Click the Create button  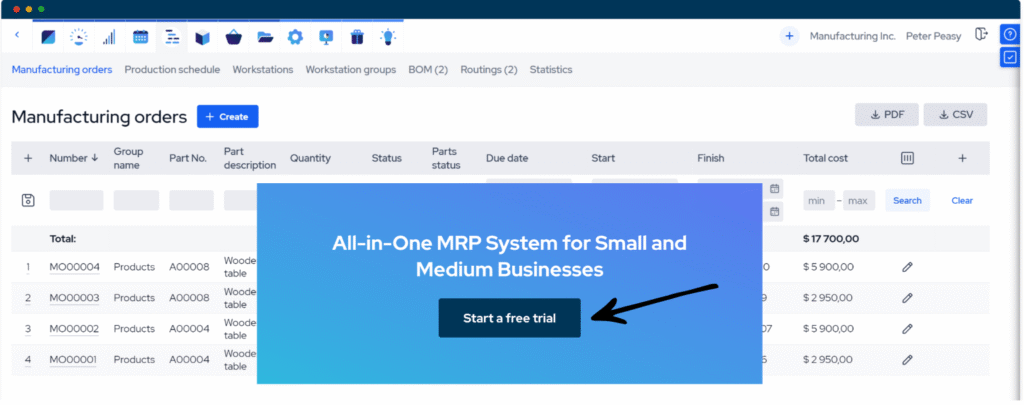tap(228, 117)
